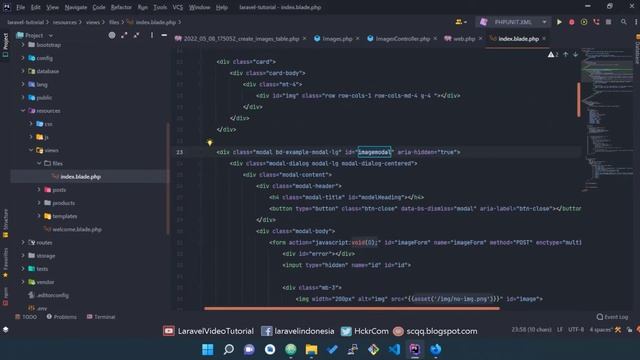The width and height of the screenshot is (640, 360).
Task: Toggle the Favorites tool window side button
Action: click(x=5, y=262)
